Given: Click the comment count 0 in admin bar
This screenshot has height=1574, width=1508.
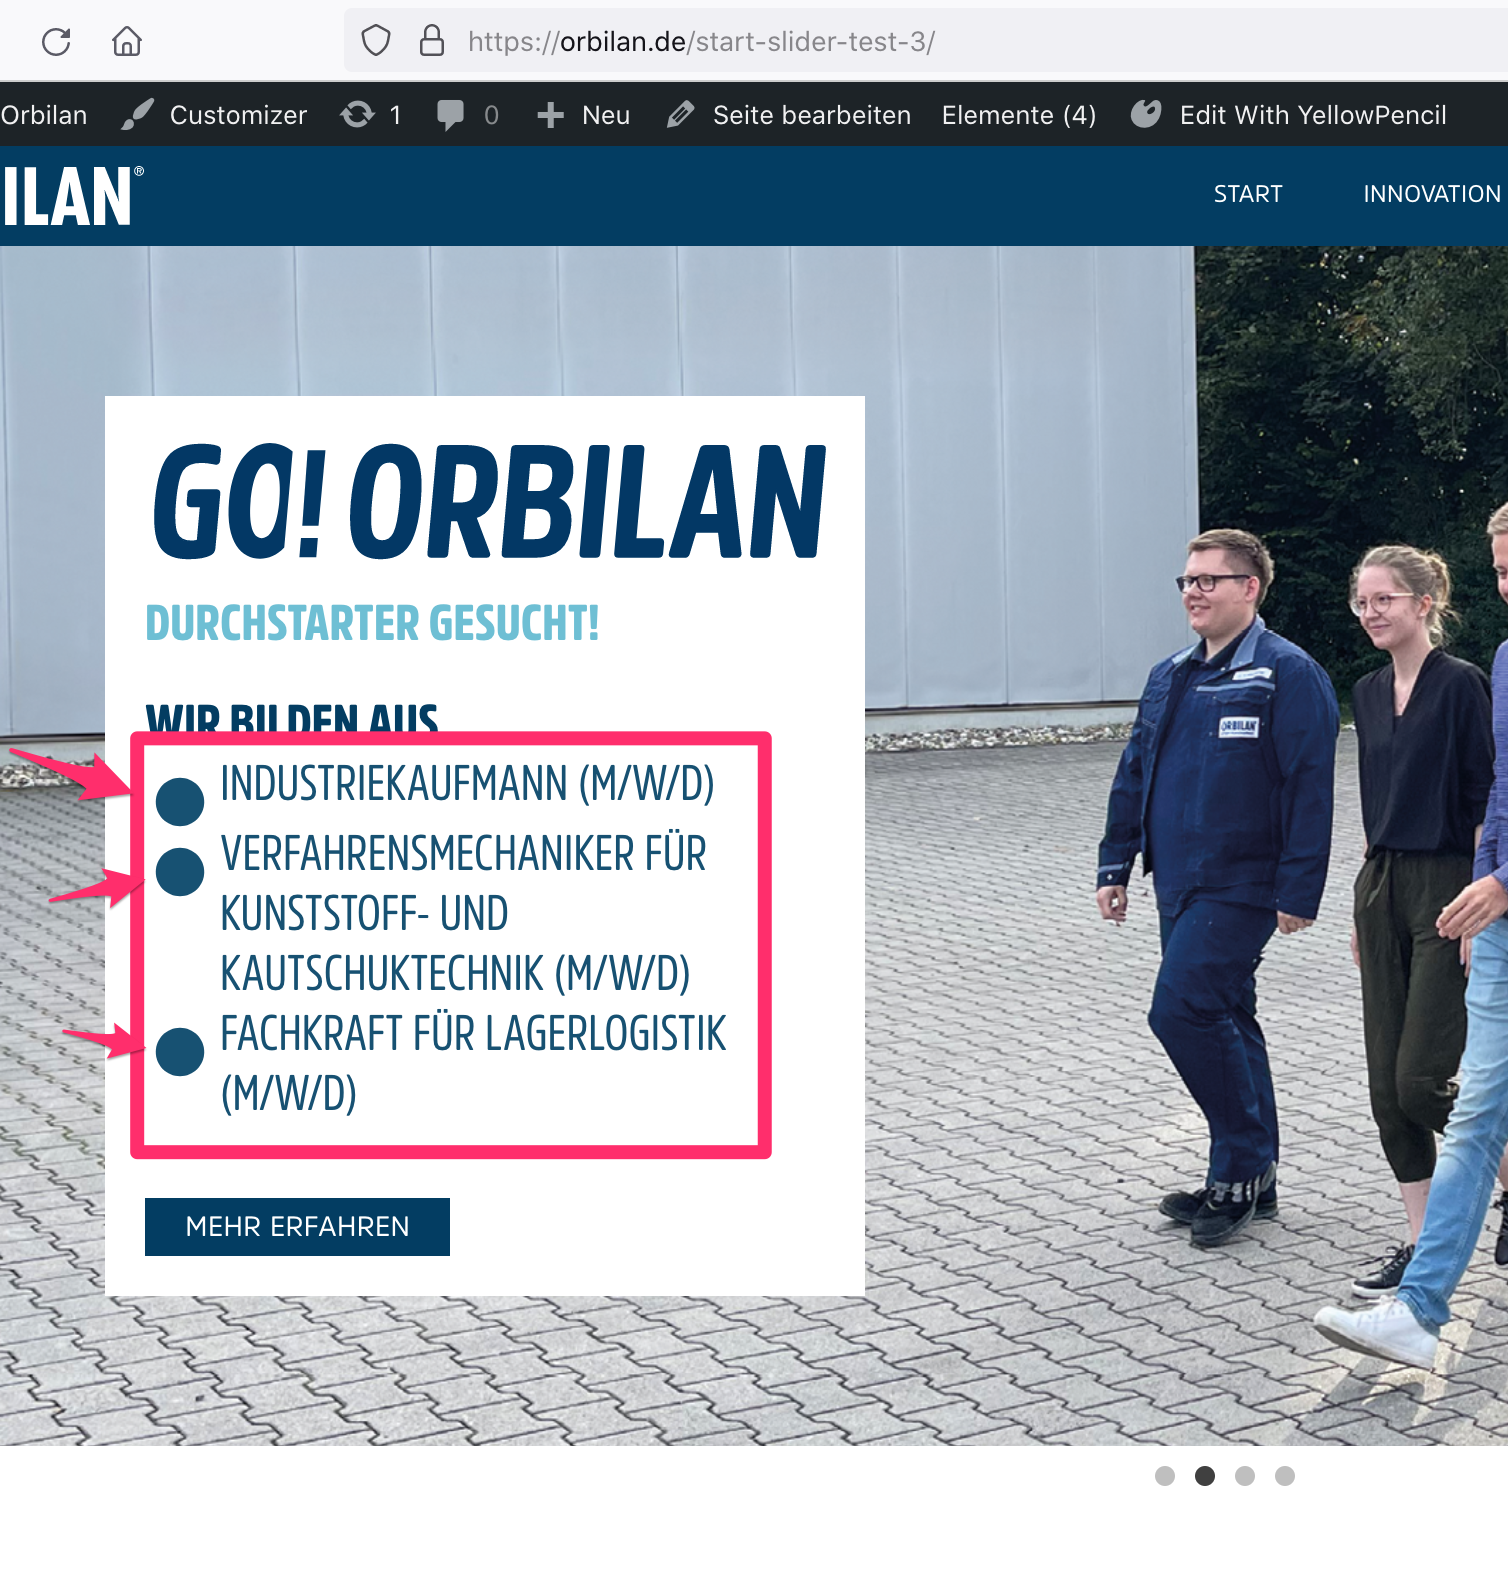Looking at the screenshot, I should click(x=491, y=115).
